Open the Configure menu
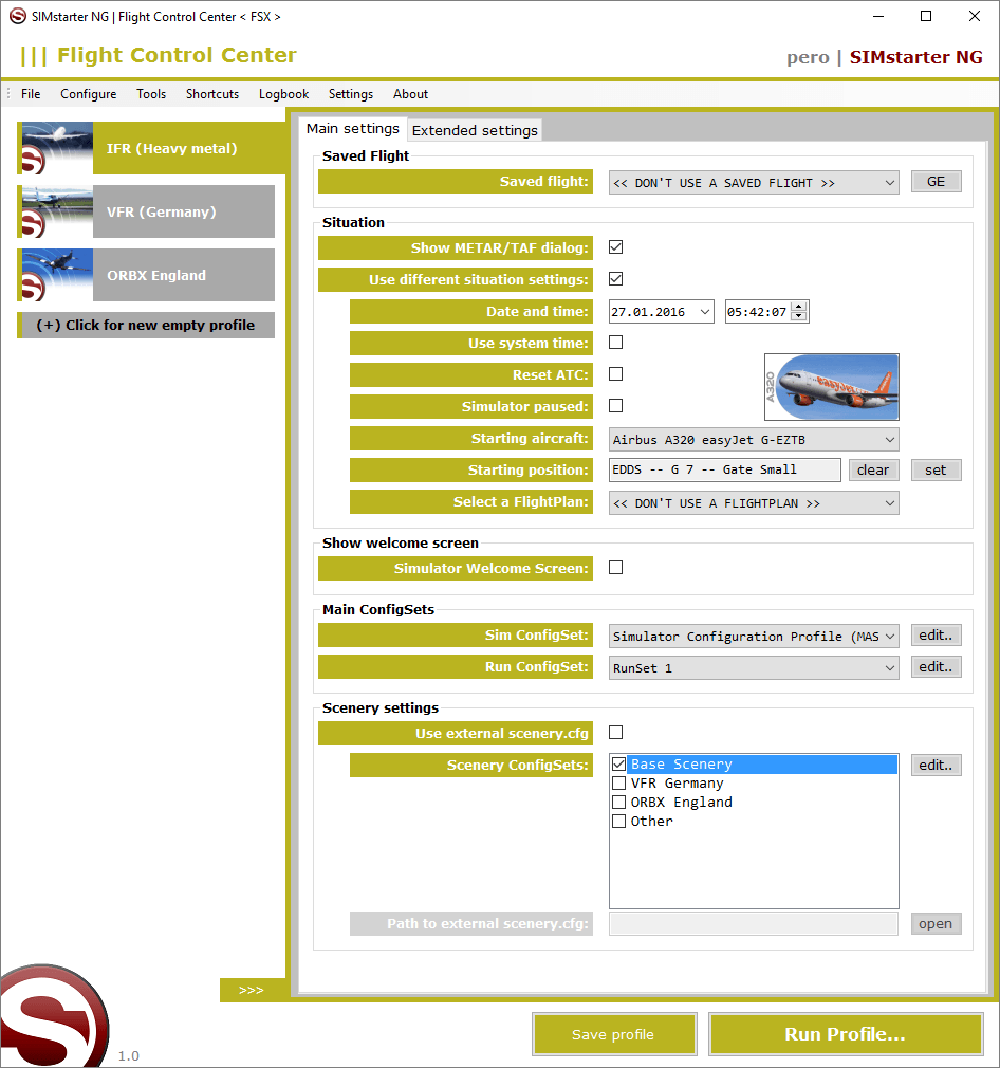This screenshot has width=1000, height=1068. (x=88, y=94)
